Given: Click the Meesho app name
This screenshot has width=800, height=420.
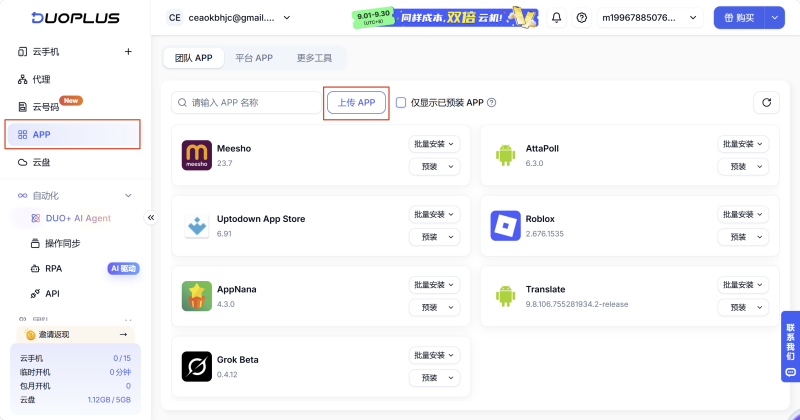Looking at the screenshot, I should pyautogui.click(x=234, y=149).
